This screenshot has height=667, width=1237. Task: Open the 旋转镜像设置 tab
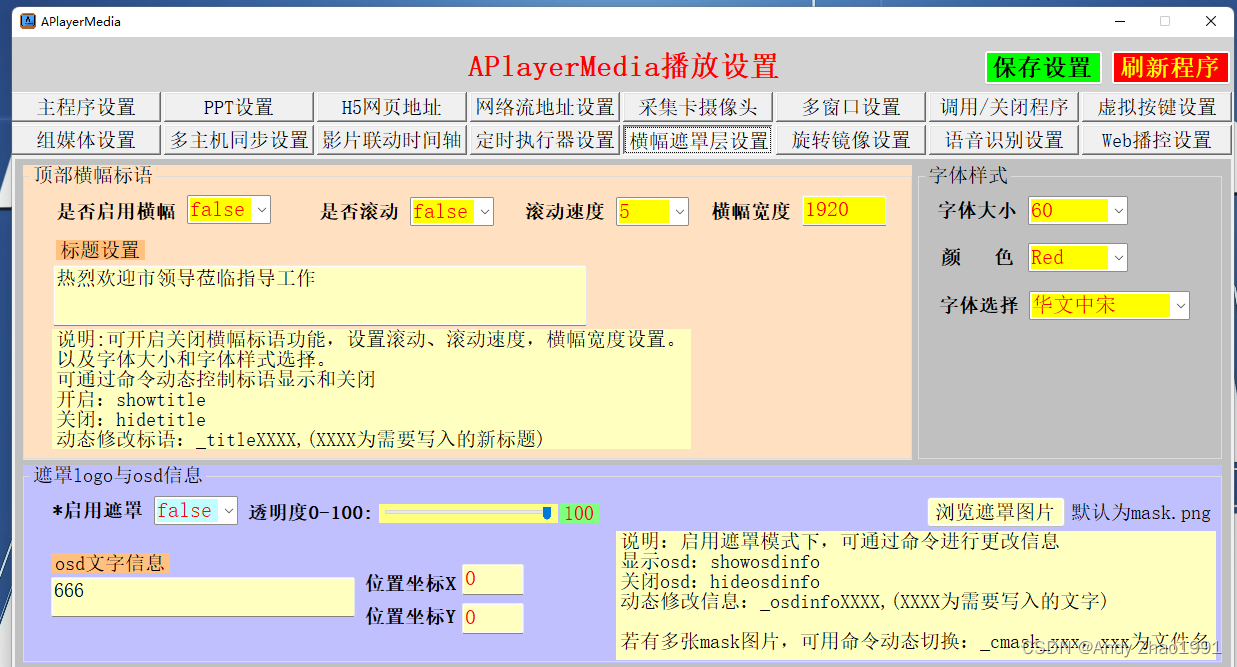point(851,140)
